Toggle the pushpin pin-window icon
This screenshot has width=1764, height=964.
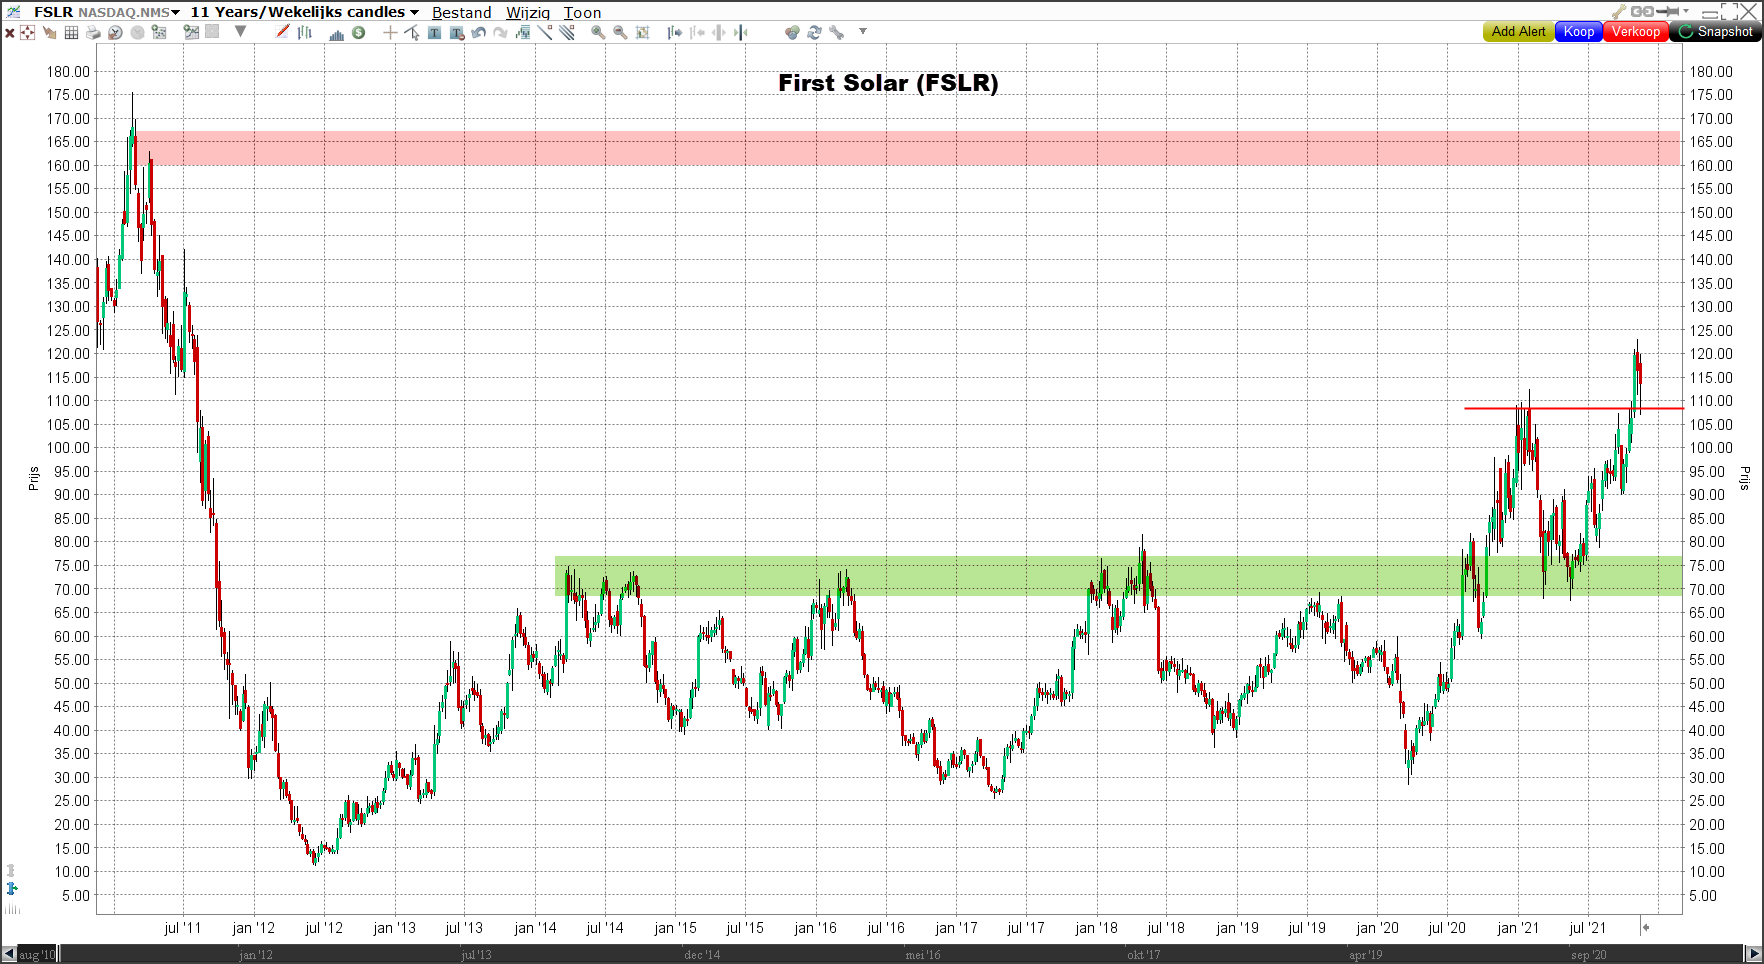[x=1667, y=11]
